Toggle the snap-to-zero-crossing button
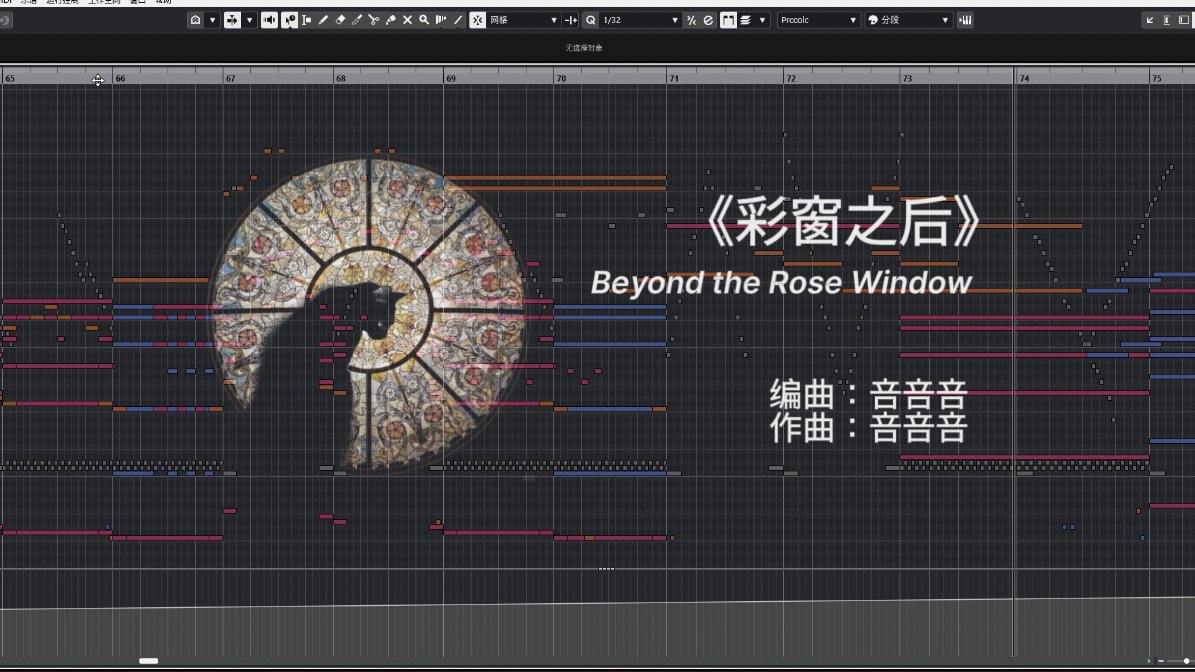Screen dimensions: 1195x672 571,21
